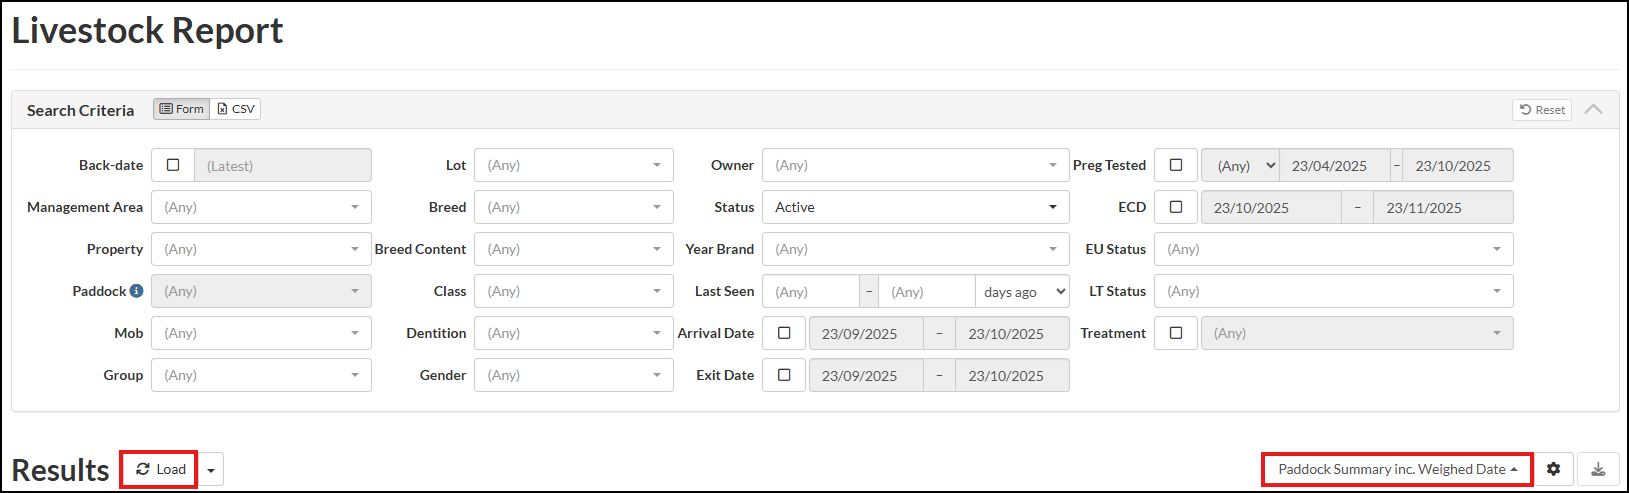Image resolution: width=1629 pixels, height=493 pixels.
Task: Switch to CSV search criteria view
Action: [x=236, y=109]
